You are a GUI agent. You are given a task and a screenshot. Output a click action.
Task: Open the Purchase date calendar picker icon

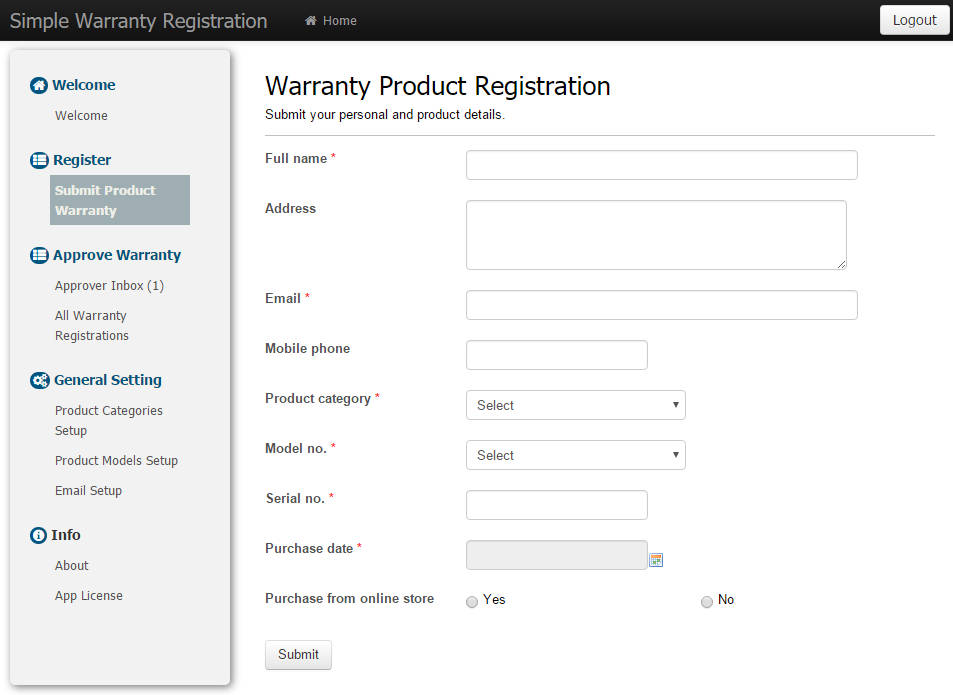656,560
